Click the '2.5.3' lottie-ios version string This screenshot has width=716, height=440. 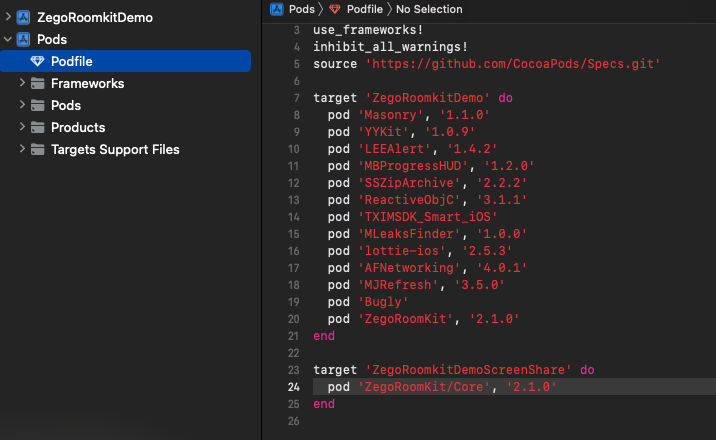pos(487,251)
